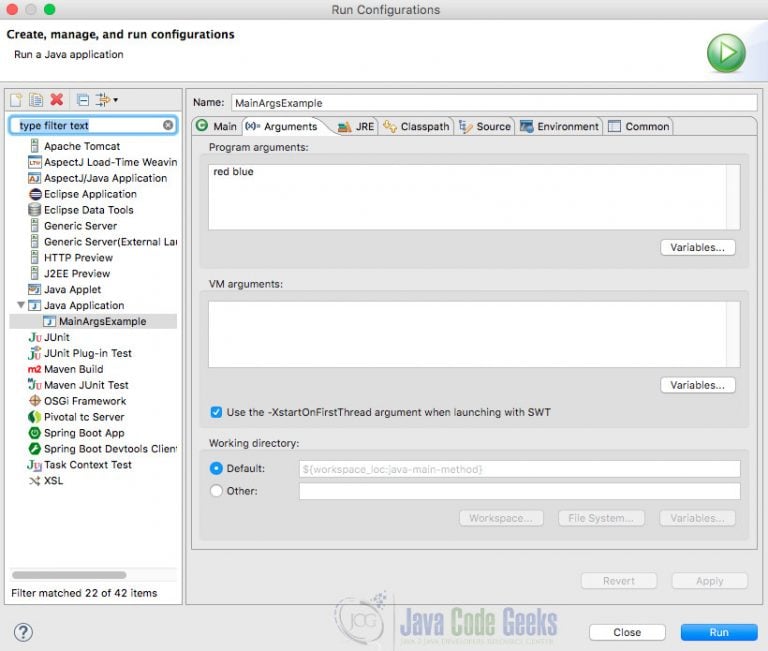Delete selected configuration with red X icon
This screenshot has height=651, width=768.
coord(57,99)
